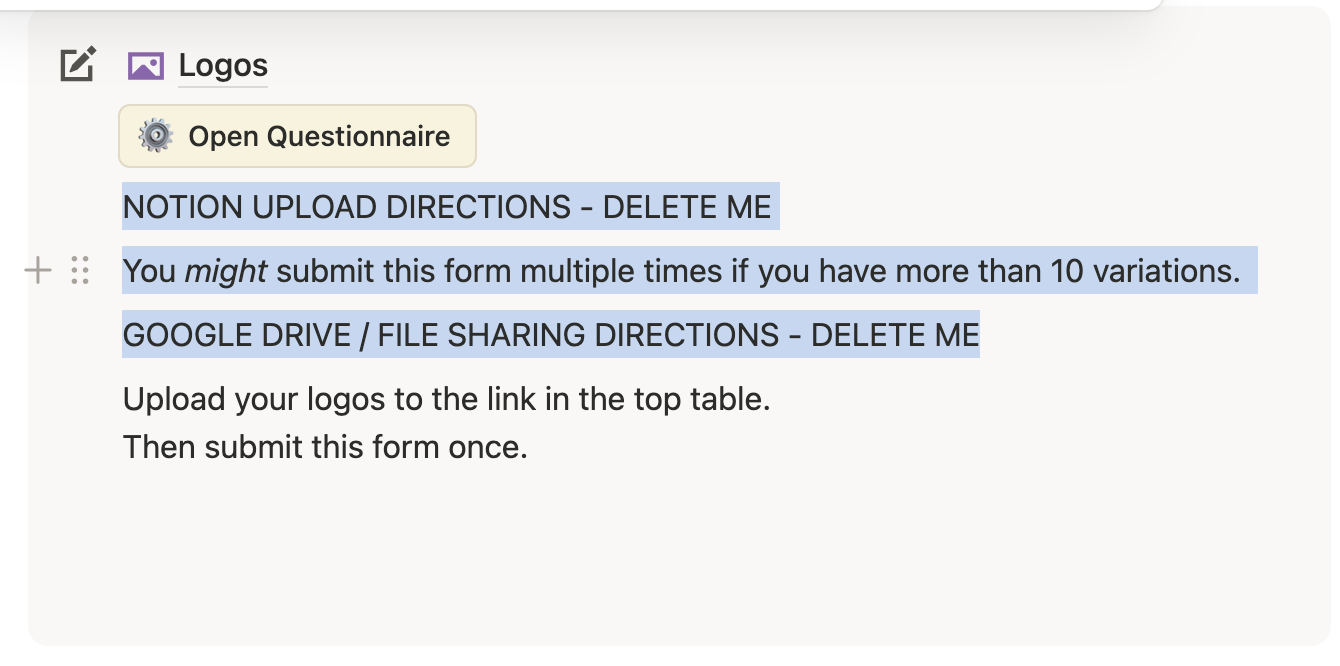This screenshot has width=1340, height=666.
Task: Click the "Then submit this form once." line
Action: [x=324, y=446]
